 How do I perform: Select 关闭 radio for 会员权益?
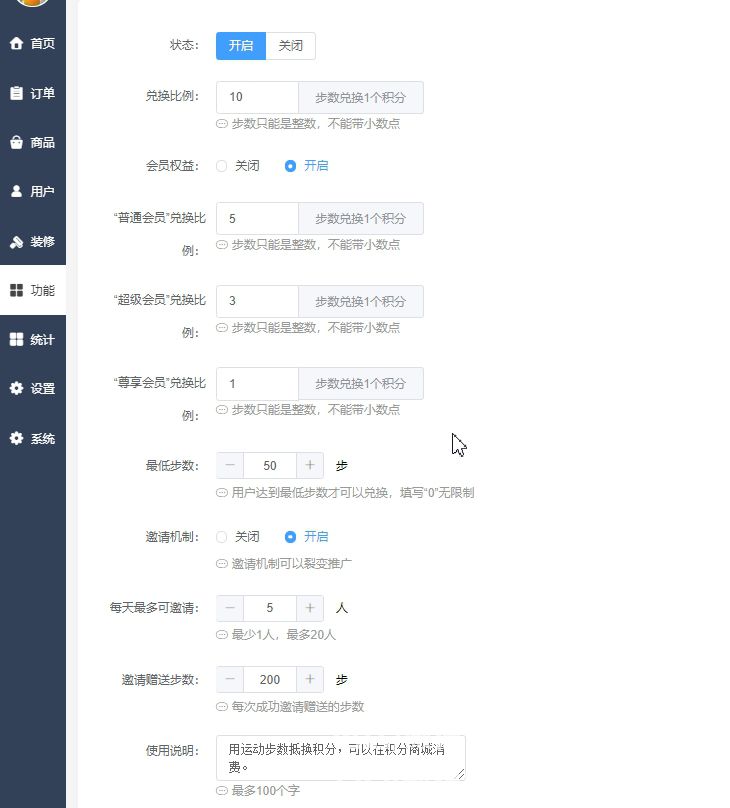222,166
